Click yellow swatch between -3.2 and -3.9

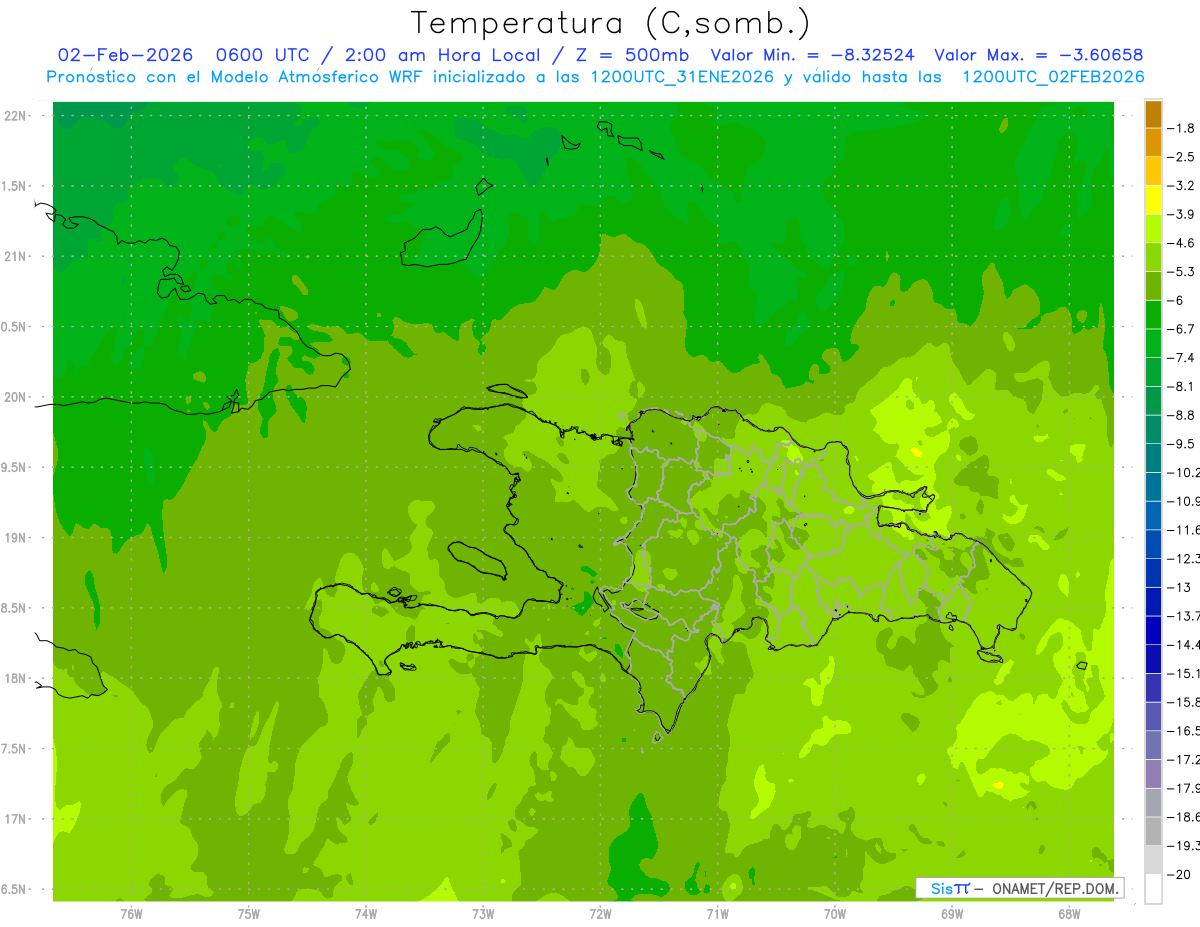(x=1153, y=200)
